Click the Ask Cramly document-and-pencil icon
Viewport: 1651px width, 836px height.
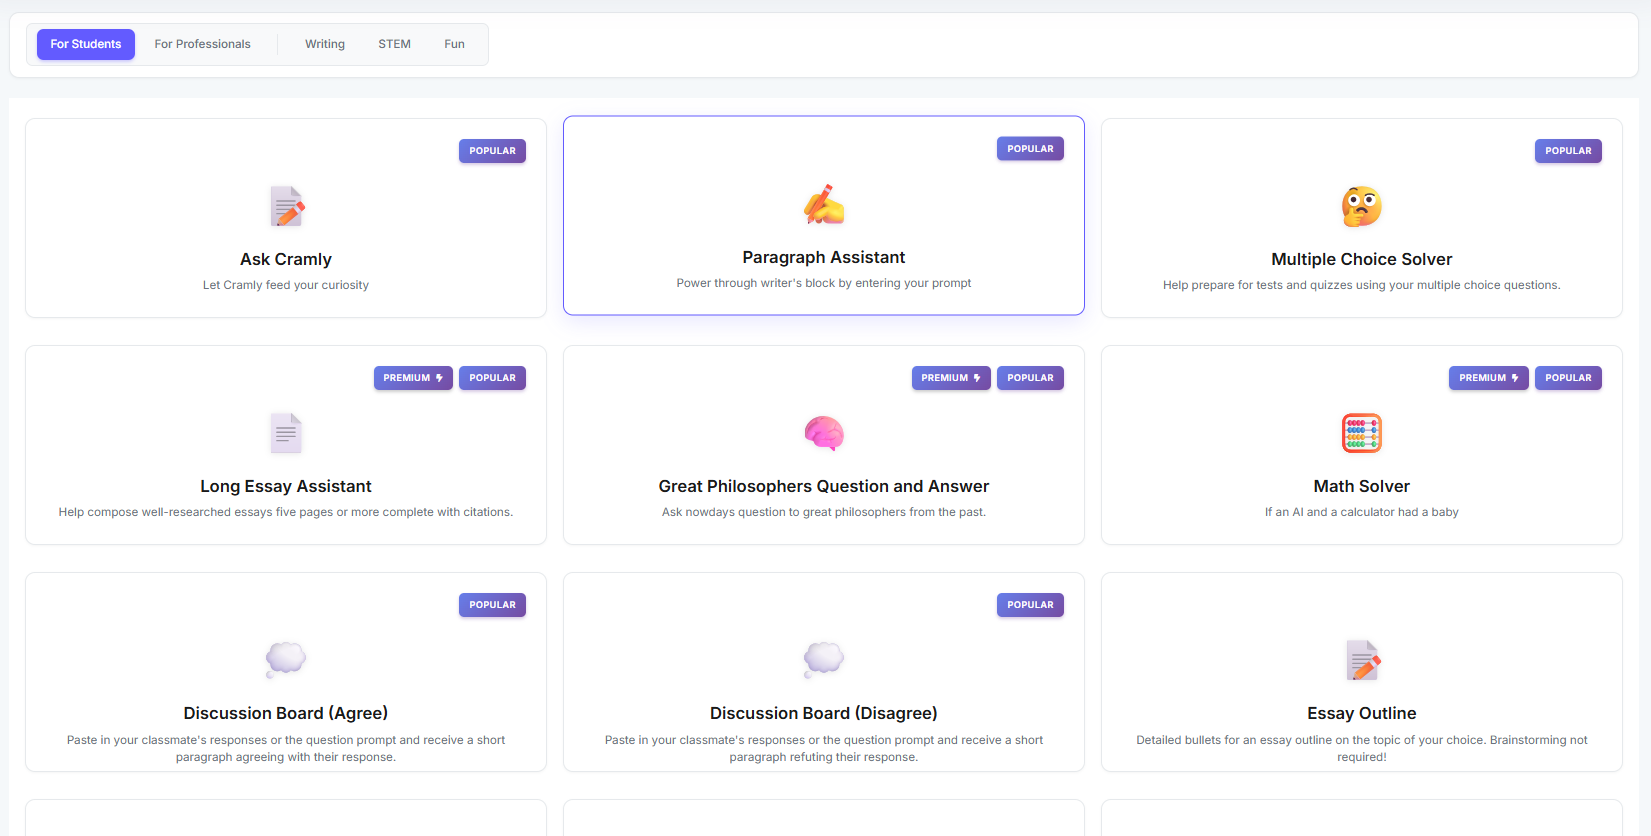[286, 207]
